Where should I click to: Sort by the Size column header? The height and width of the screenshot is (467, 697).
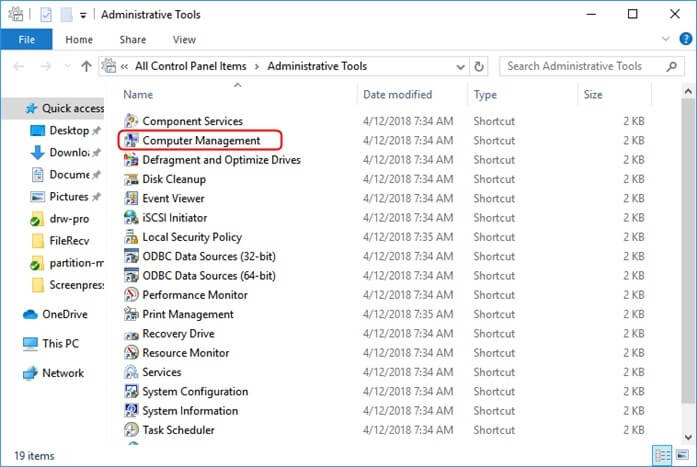tap(615, 94)
